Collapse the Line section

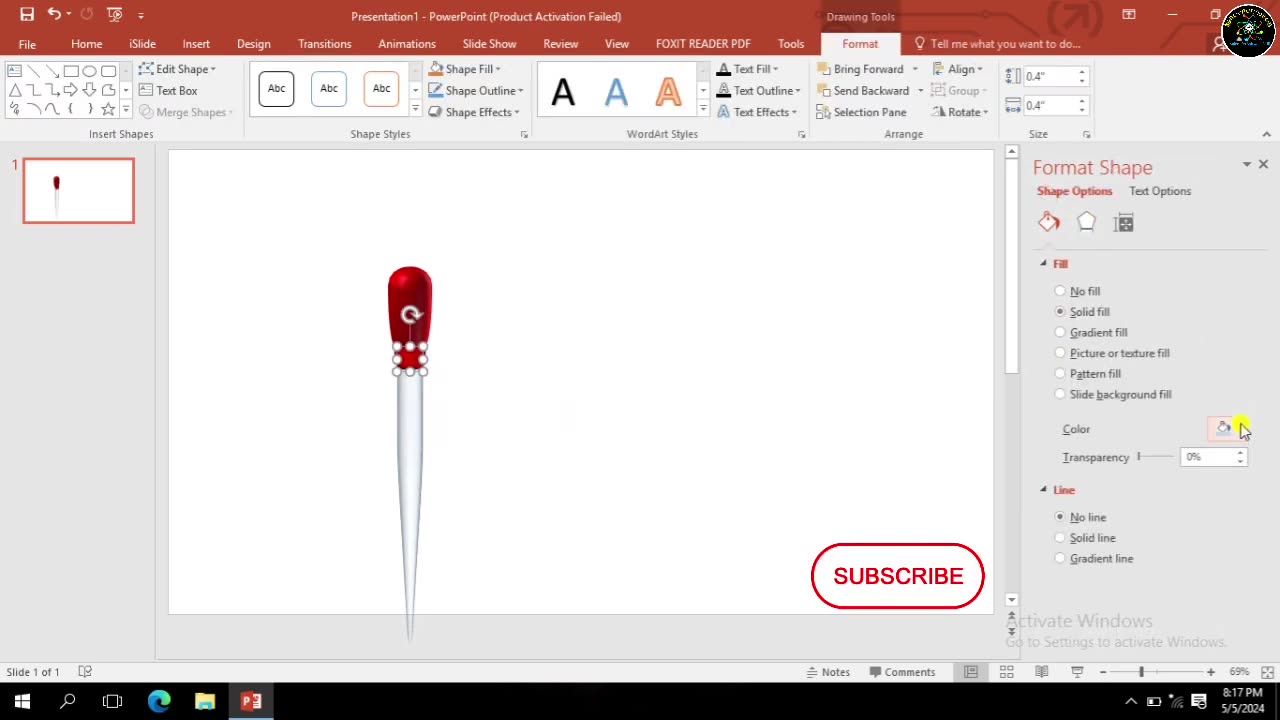tap(1043, 490)
